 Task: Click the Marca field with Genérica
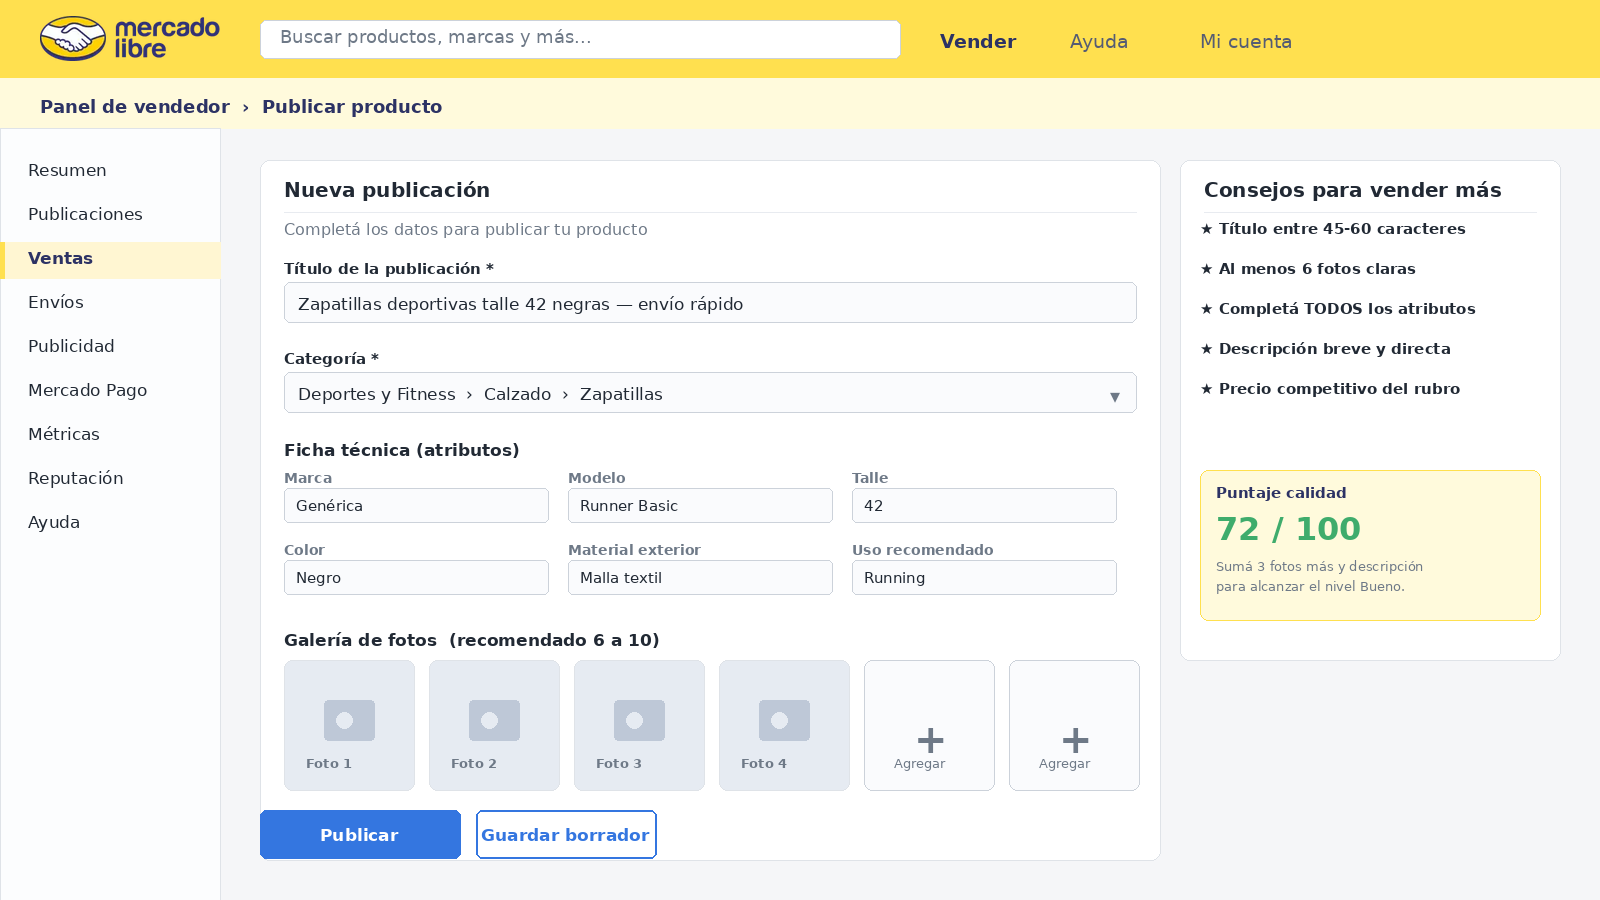pyautogui.click(x=416, y=505)
